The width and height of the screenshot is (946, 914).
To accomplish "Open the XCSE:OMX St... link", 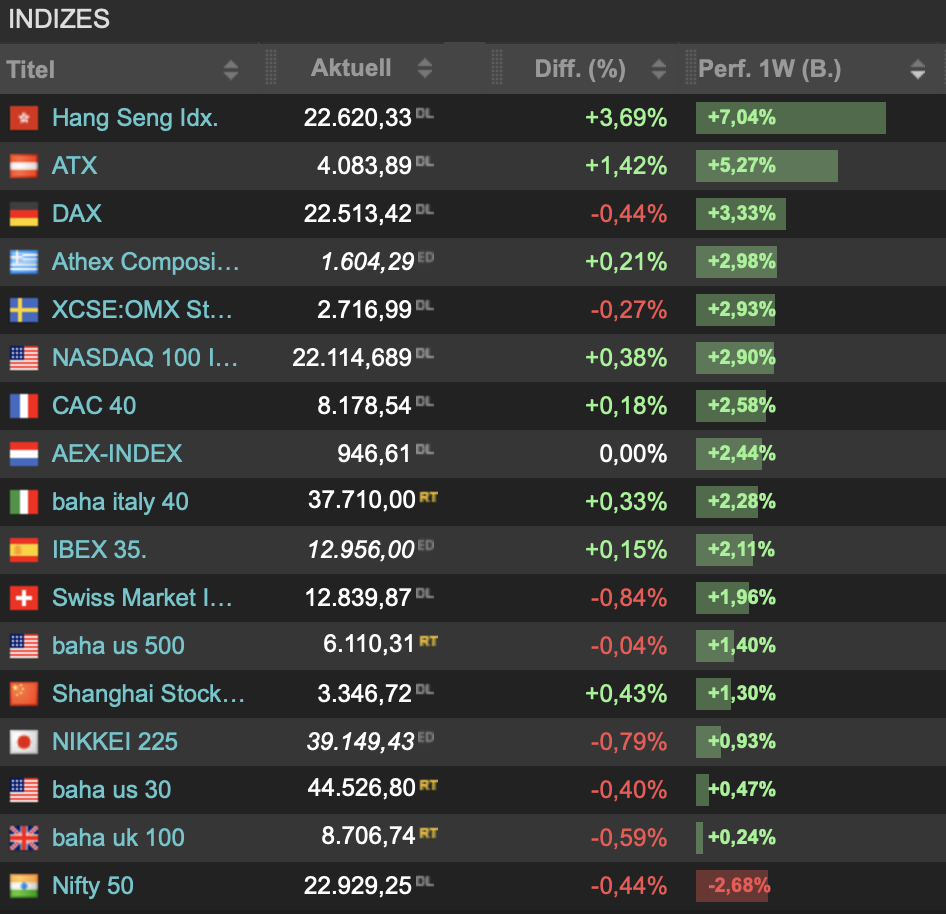I will tap(142, 309).
